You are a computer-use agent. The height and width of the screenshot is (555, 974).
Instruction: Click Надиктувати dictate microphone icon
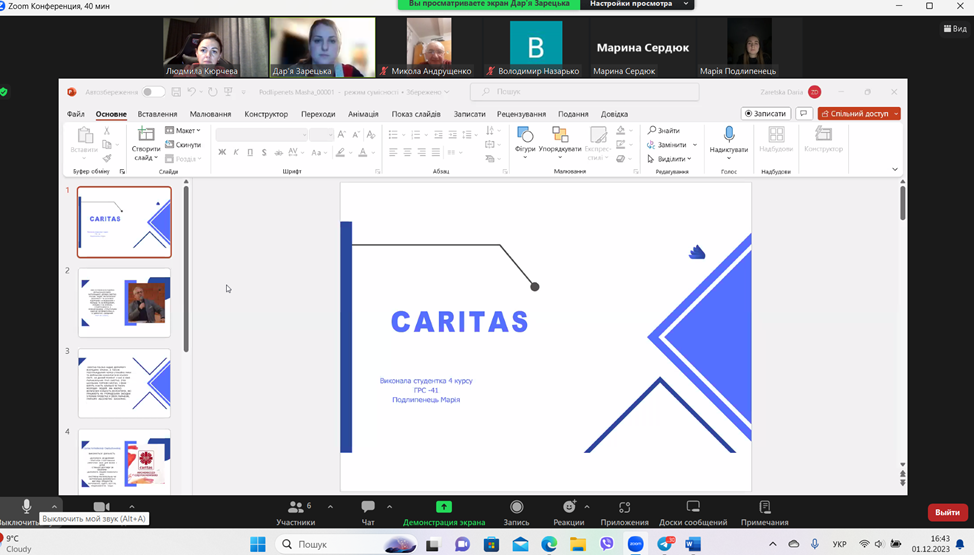[728, 135]
